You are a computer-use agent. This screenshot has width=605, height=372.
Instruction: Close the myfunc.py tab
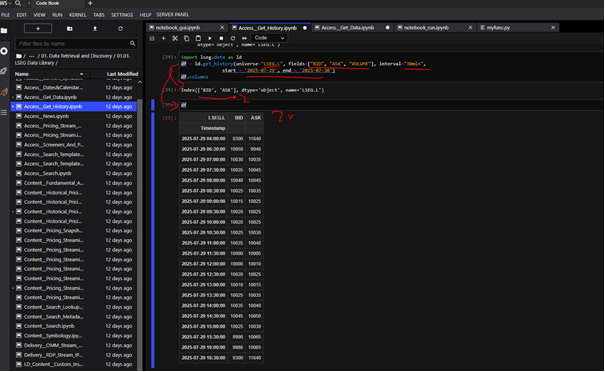553,27
